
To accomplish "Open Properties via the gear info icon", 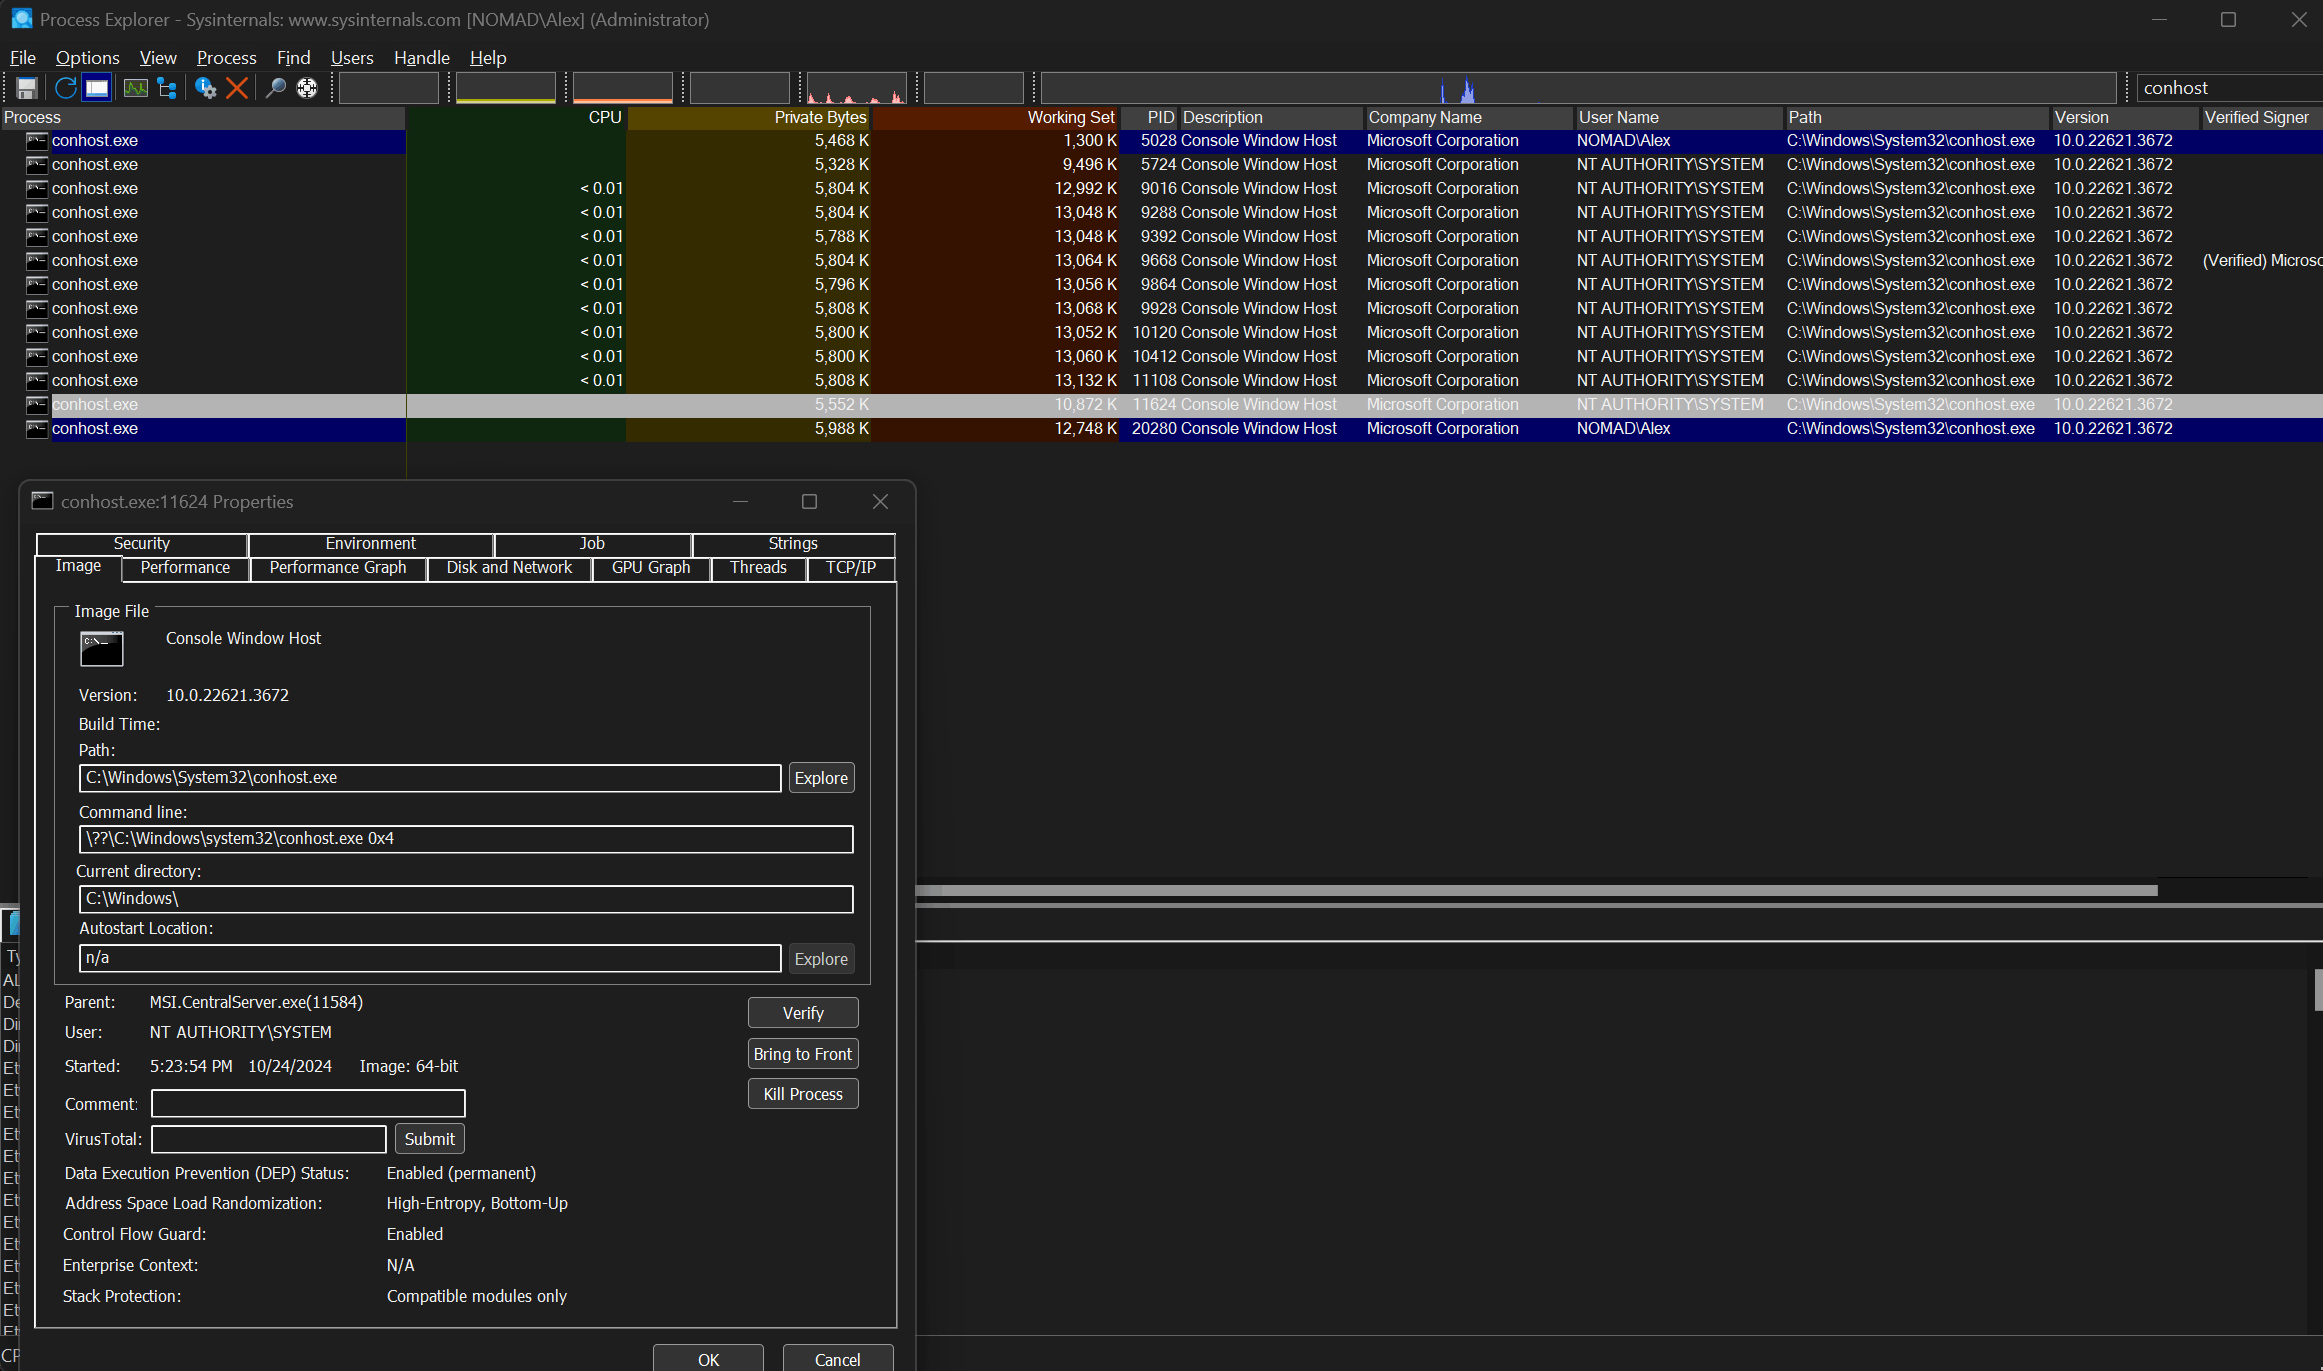I will point(205,88).
